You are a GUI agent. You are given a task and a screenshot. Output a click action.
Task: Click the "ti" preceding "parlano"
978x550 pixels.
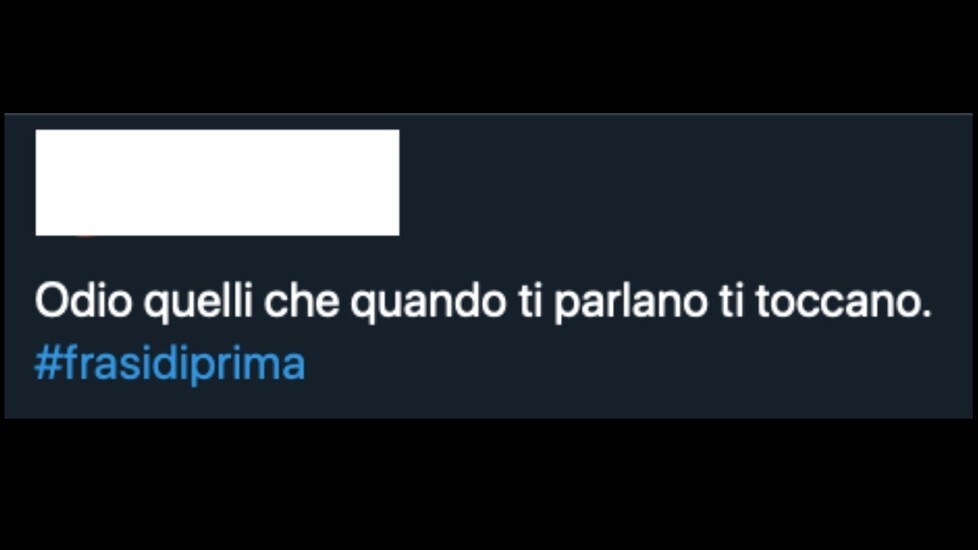coord(530,301)
